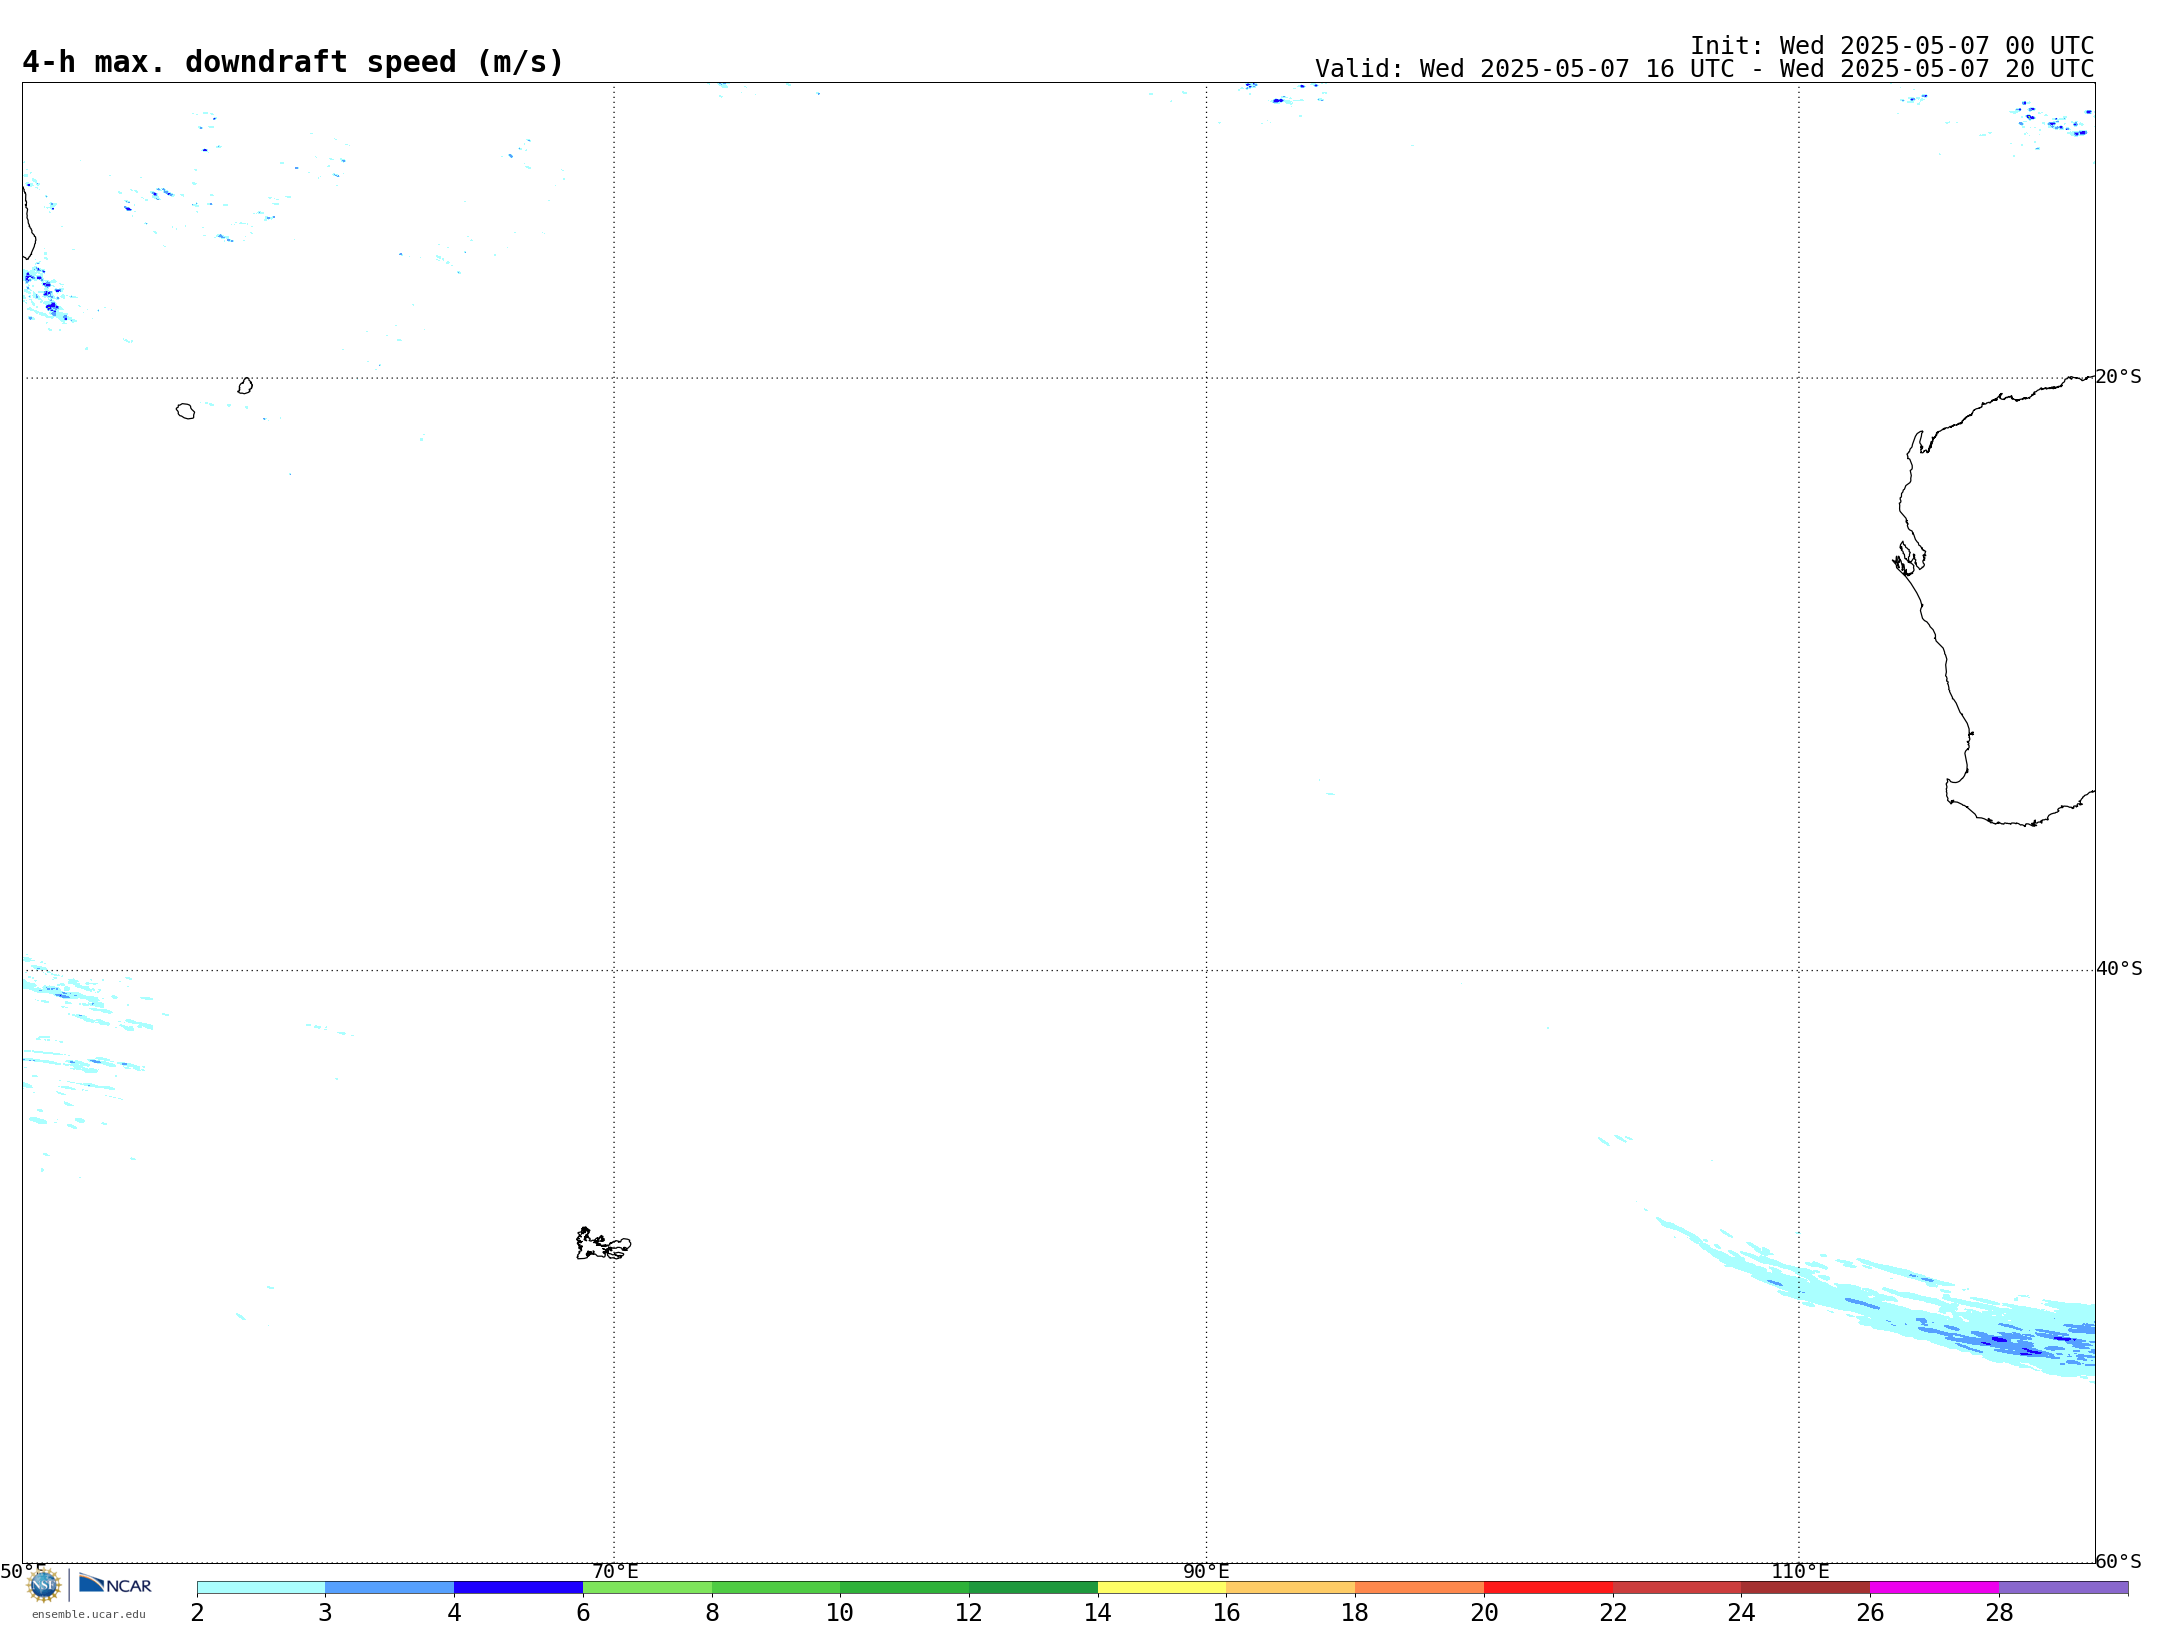Open the ensemble.ucar.edu link text

(88, 1614)
